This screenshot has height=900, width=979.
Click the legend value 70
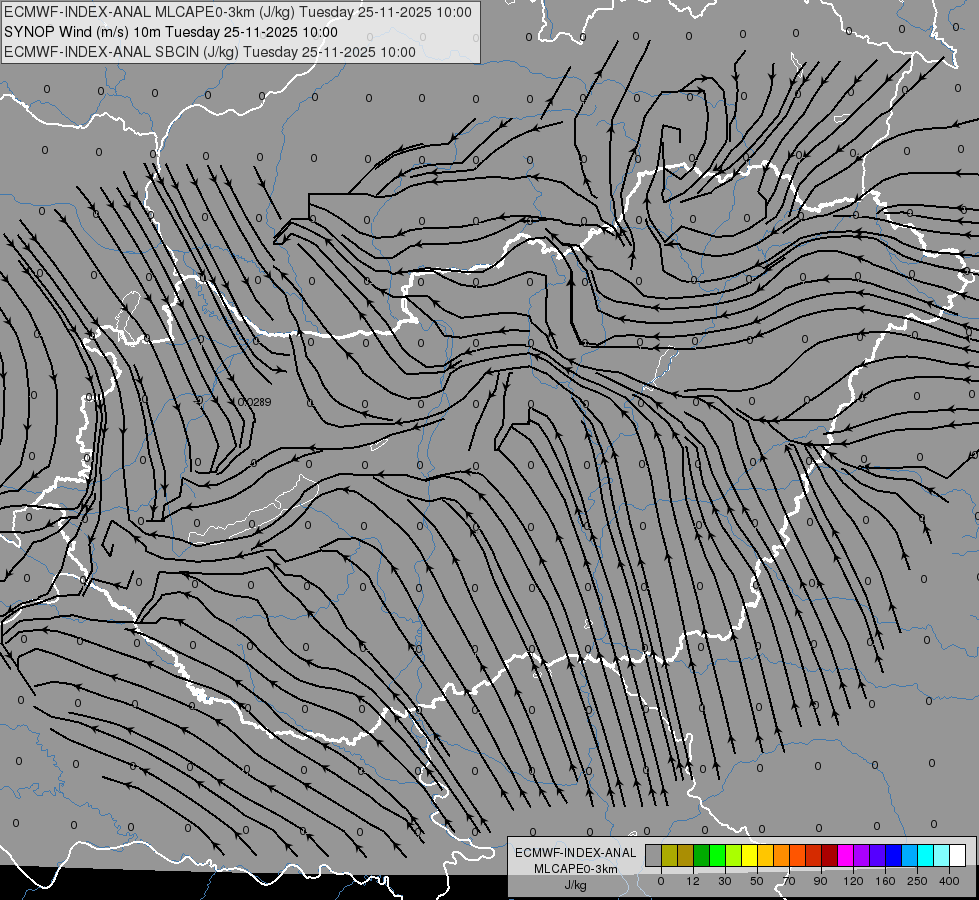[789, 881]
